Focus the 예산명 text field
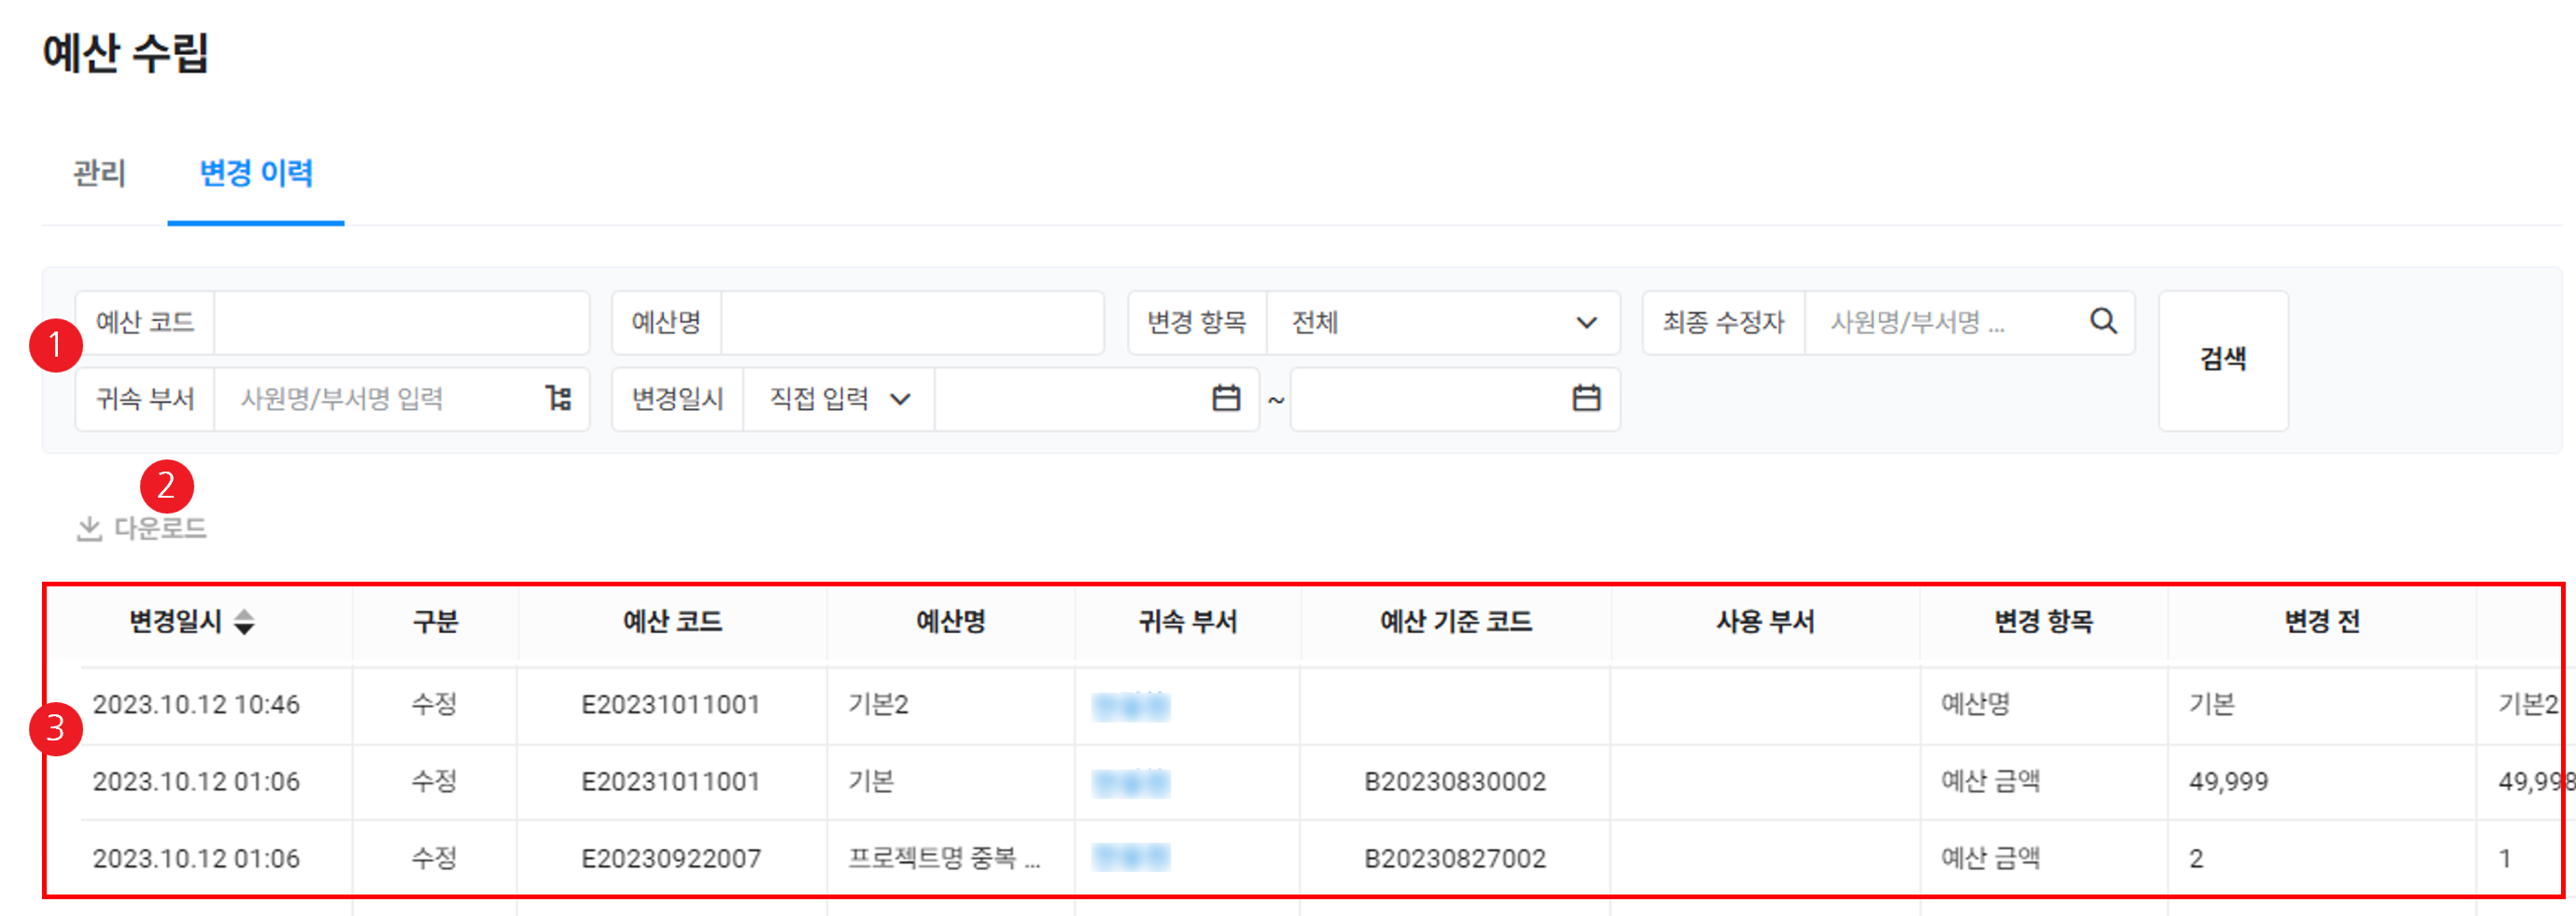Viewport: 2576px width, 916px height. [x=910, y=322]
